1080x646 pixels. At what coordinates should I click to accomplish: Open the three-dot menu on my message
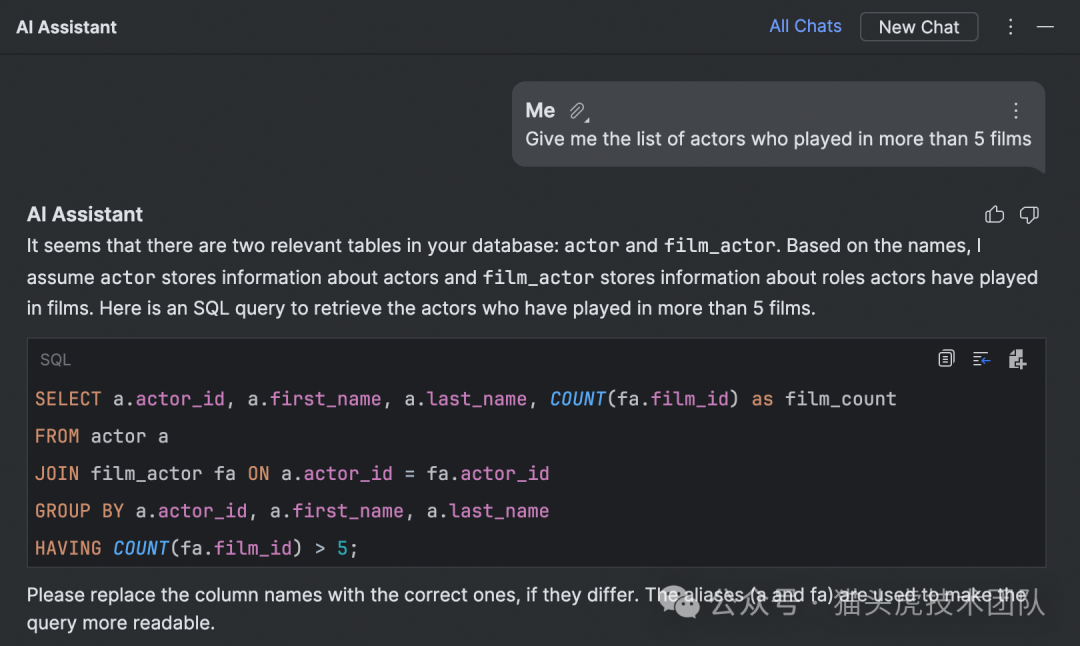[1016, 111]
